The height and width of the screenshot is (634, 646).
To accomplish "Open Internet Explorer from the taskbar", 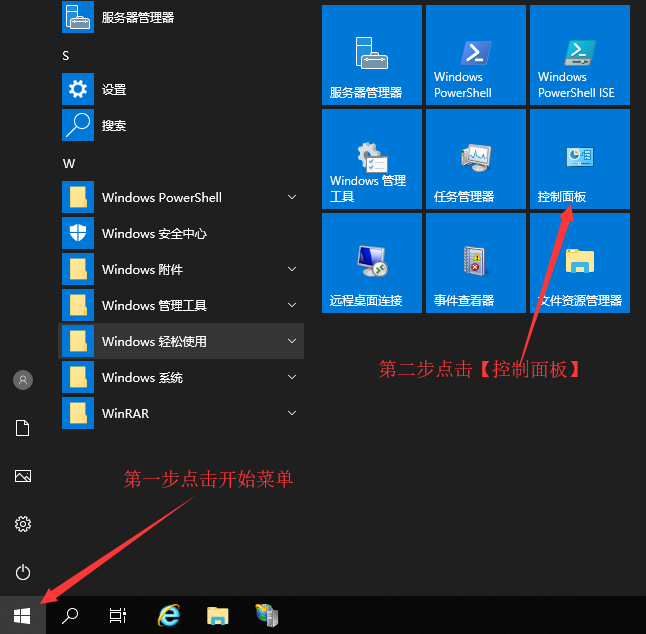I will click(169, 616).
